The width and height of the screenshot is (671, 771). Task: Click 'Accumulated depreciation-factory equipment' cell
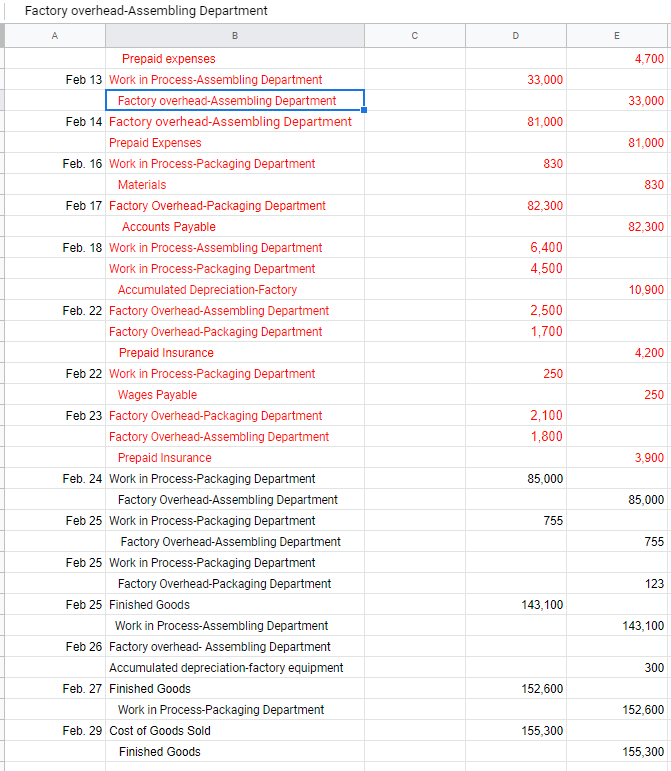point(235,668)
